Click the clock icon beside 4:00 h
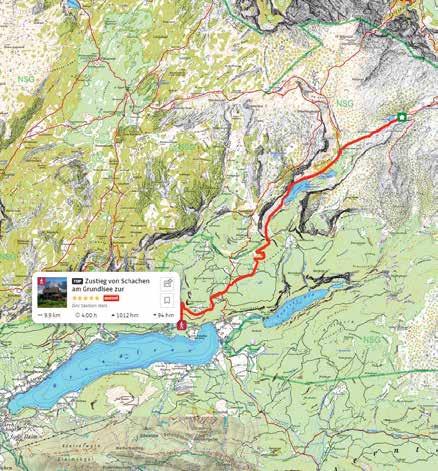 click(x=77, y=315)
